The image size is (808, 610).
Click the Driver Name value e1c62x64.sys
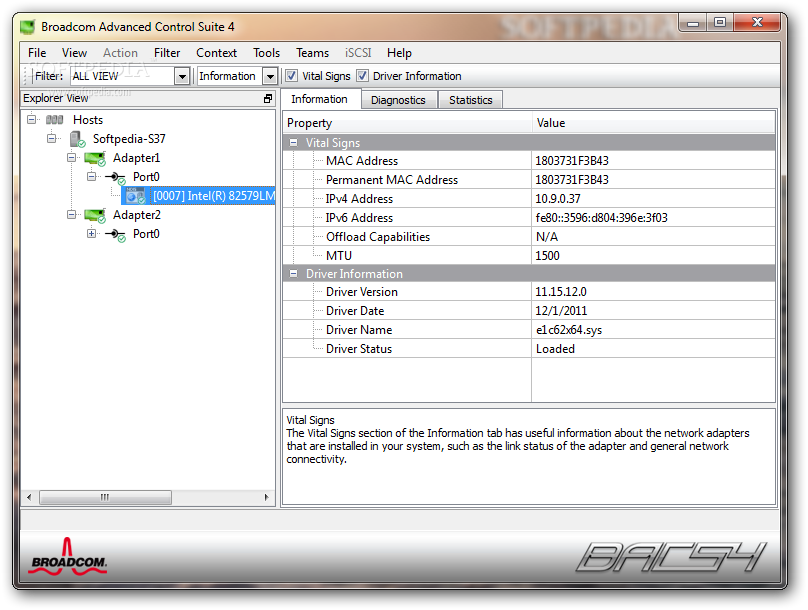pyautogui.click(x=568, y=330)
